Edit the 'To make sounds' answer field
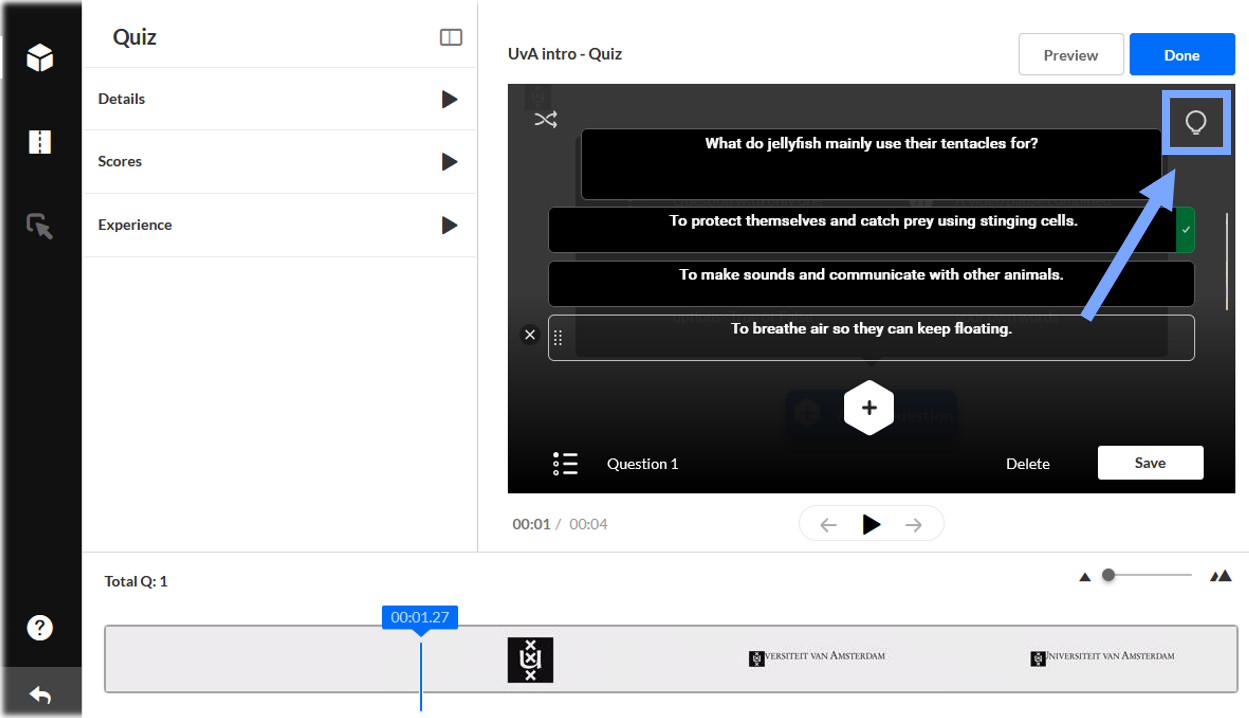Image resolution: width=1249 pixels, height=718 pixels. 871,284
